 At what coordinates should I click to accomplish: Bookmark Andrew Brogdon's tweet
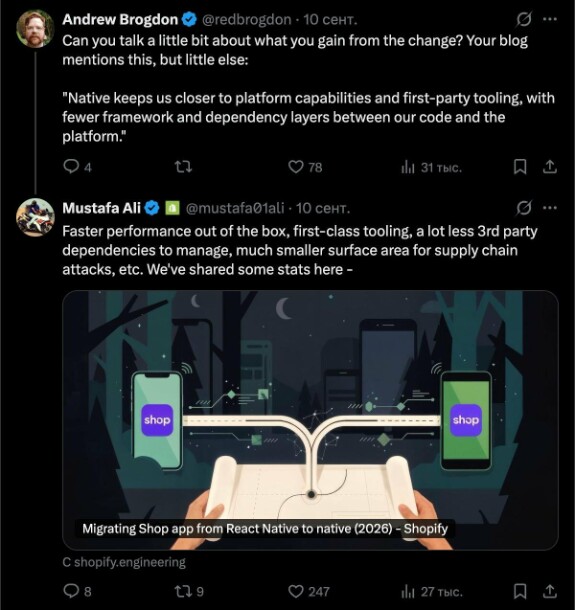[x=520, y=167]
